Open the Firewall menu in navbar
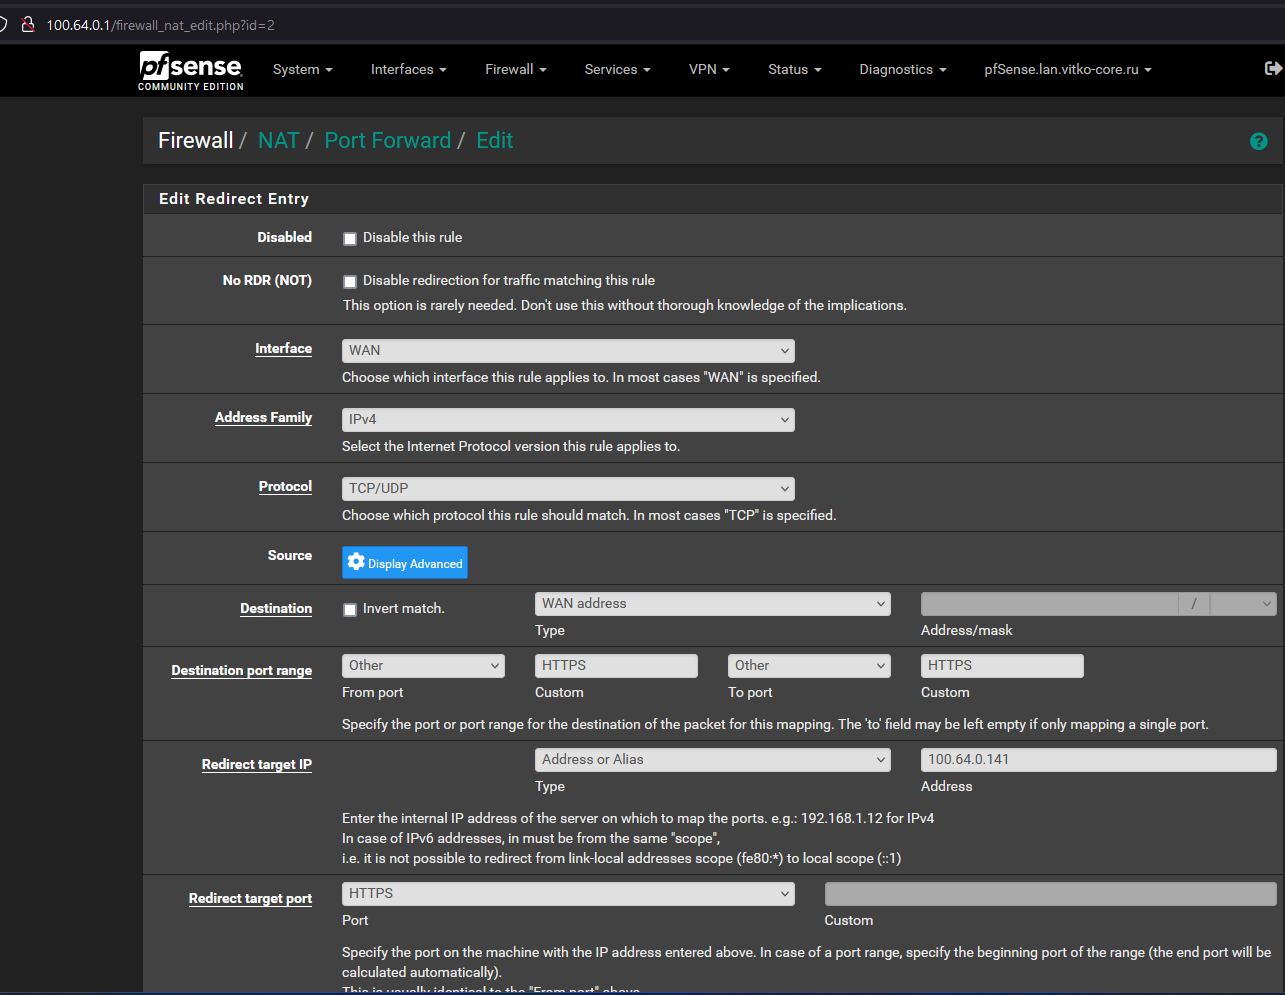Viewport: 1285px width, 995px height. [x=515, y=70]
